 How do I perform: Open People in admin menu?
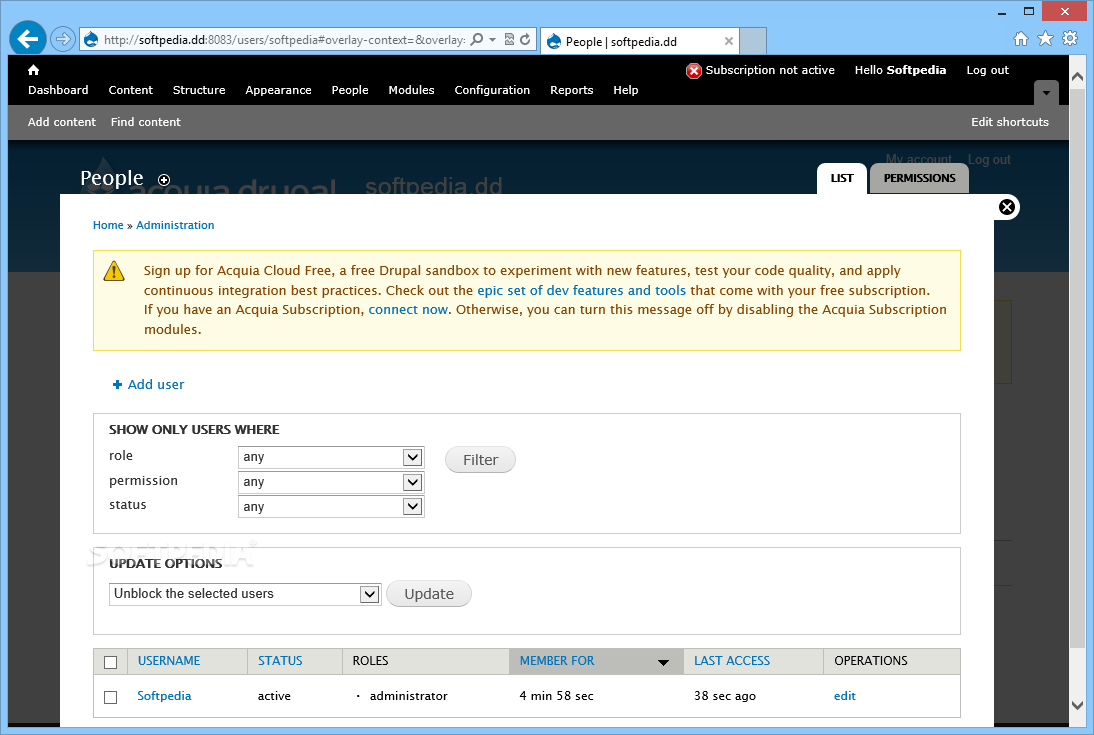pos(350,90)
